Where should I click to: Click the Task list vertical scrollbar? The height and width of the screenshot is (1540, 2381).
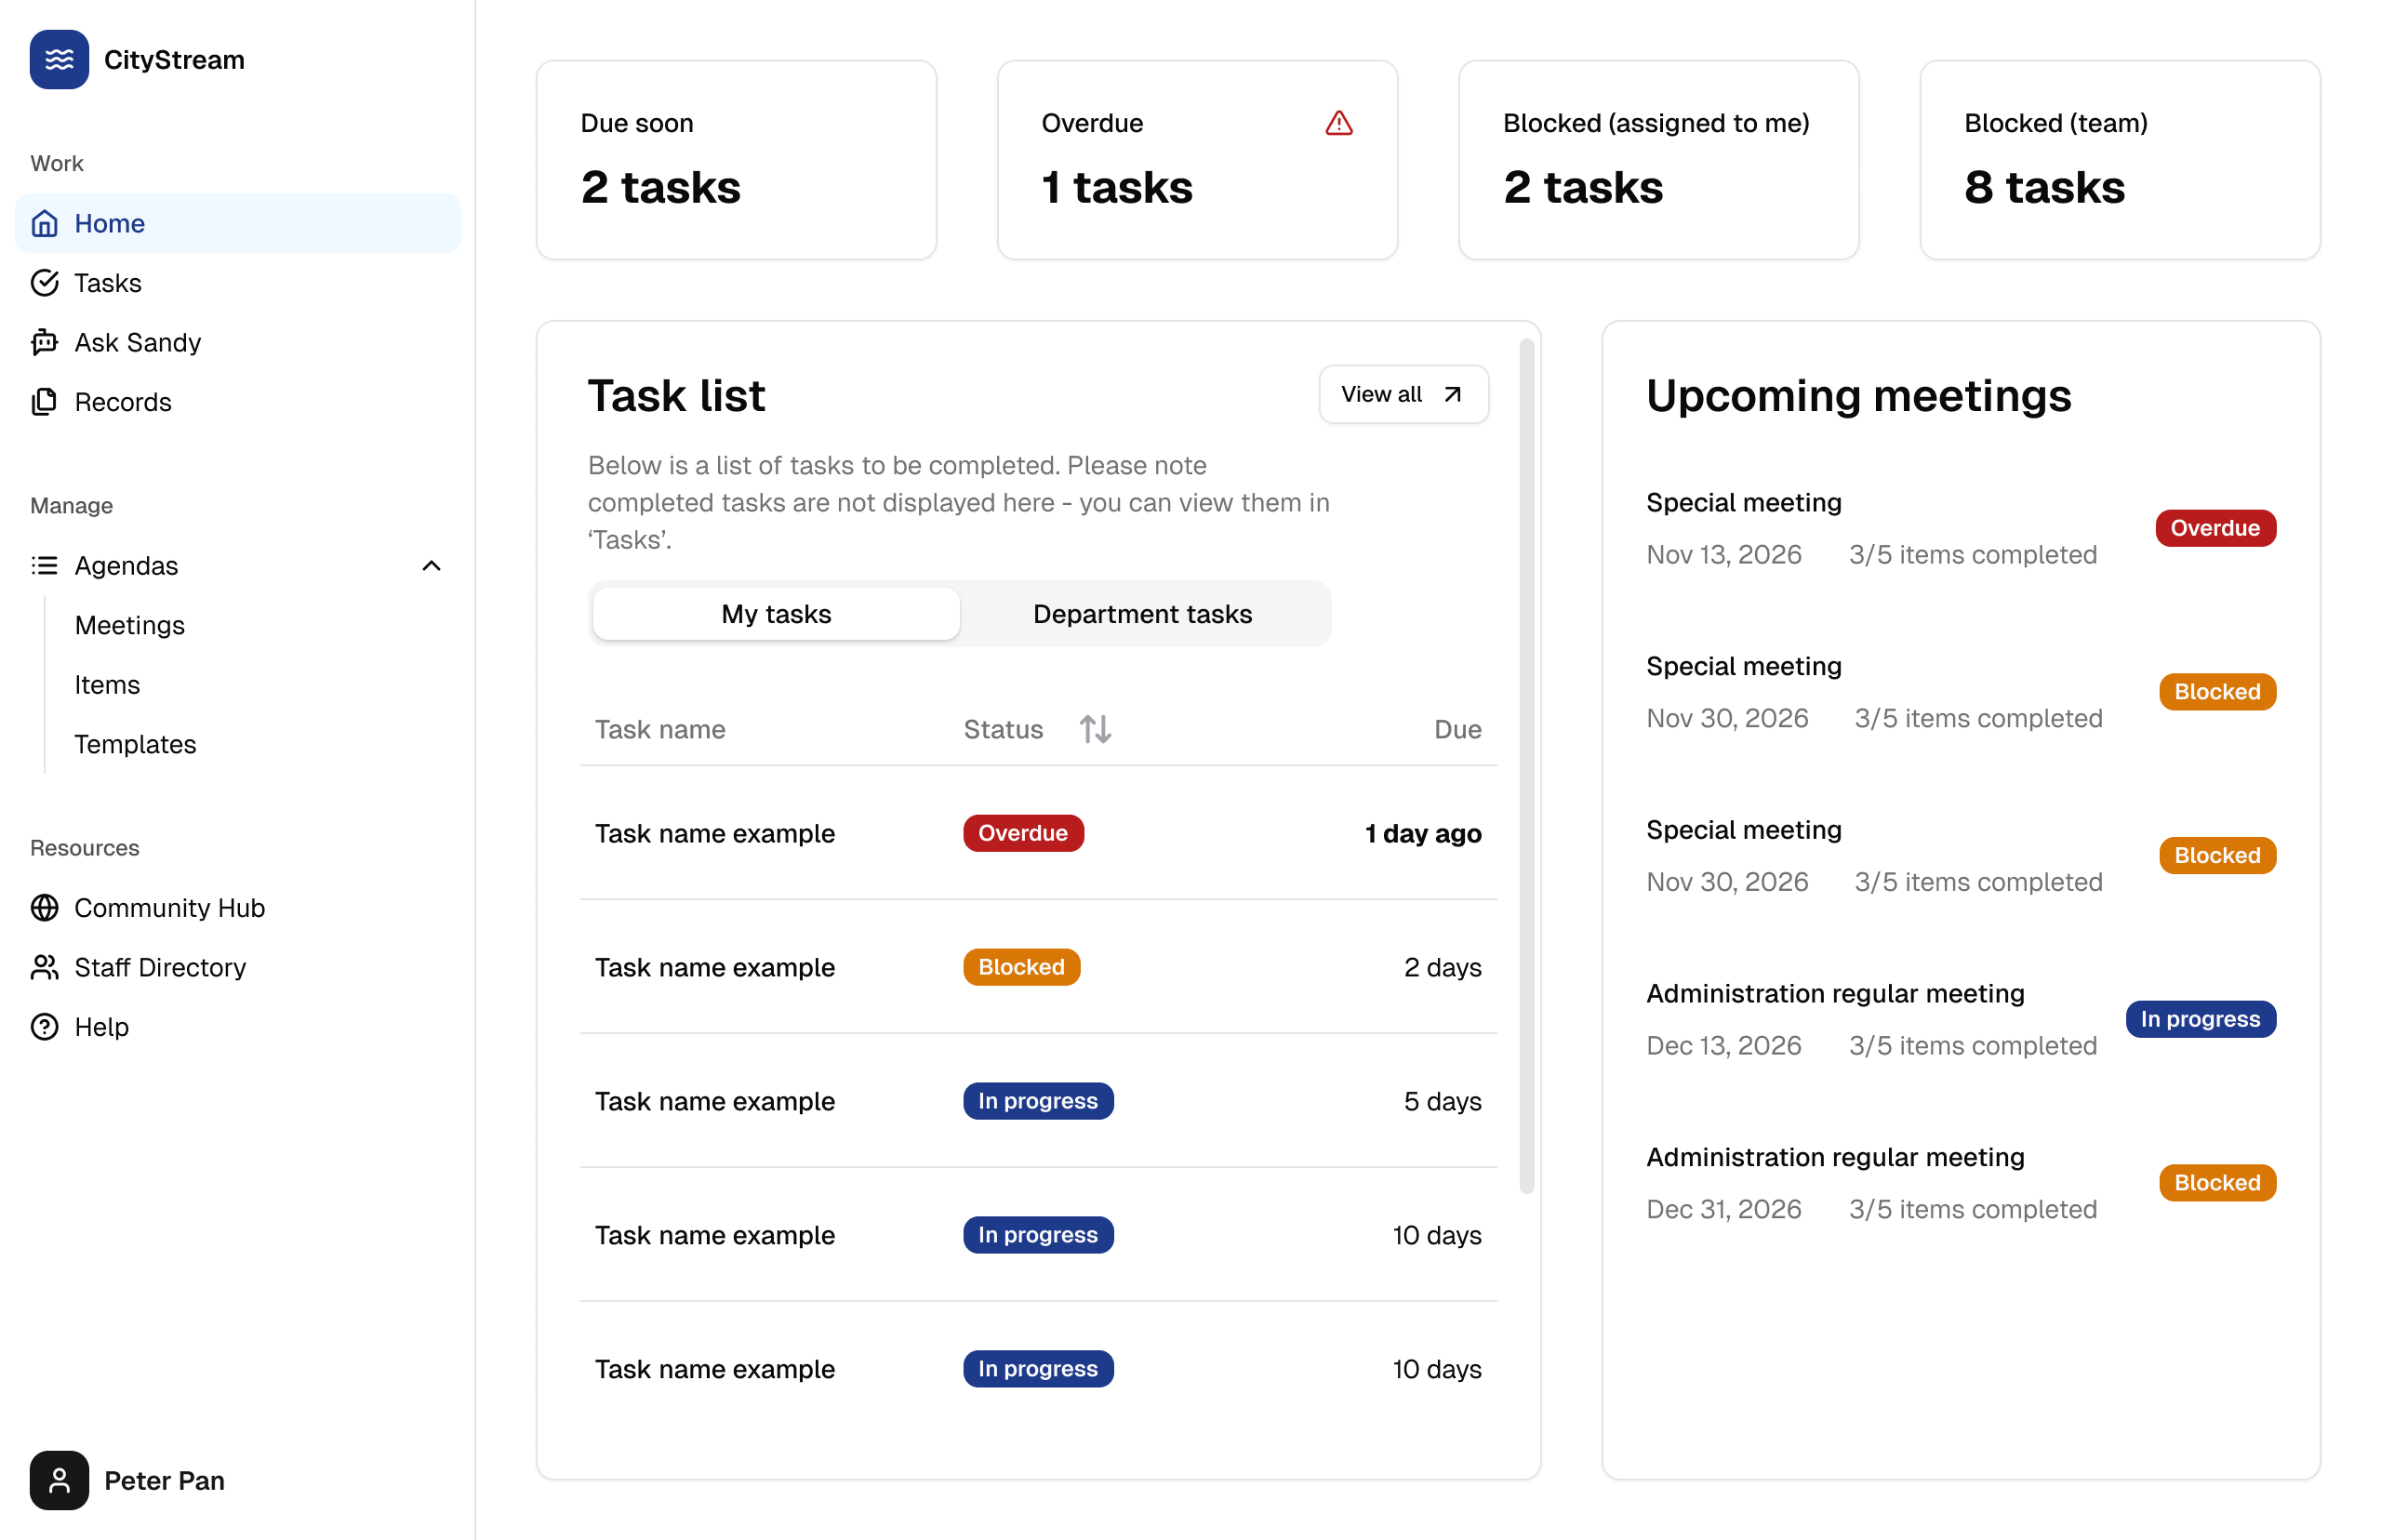point(1526,765)
